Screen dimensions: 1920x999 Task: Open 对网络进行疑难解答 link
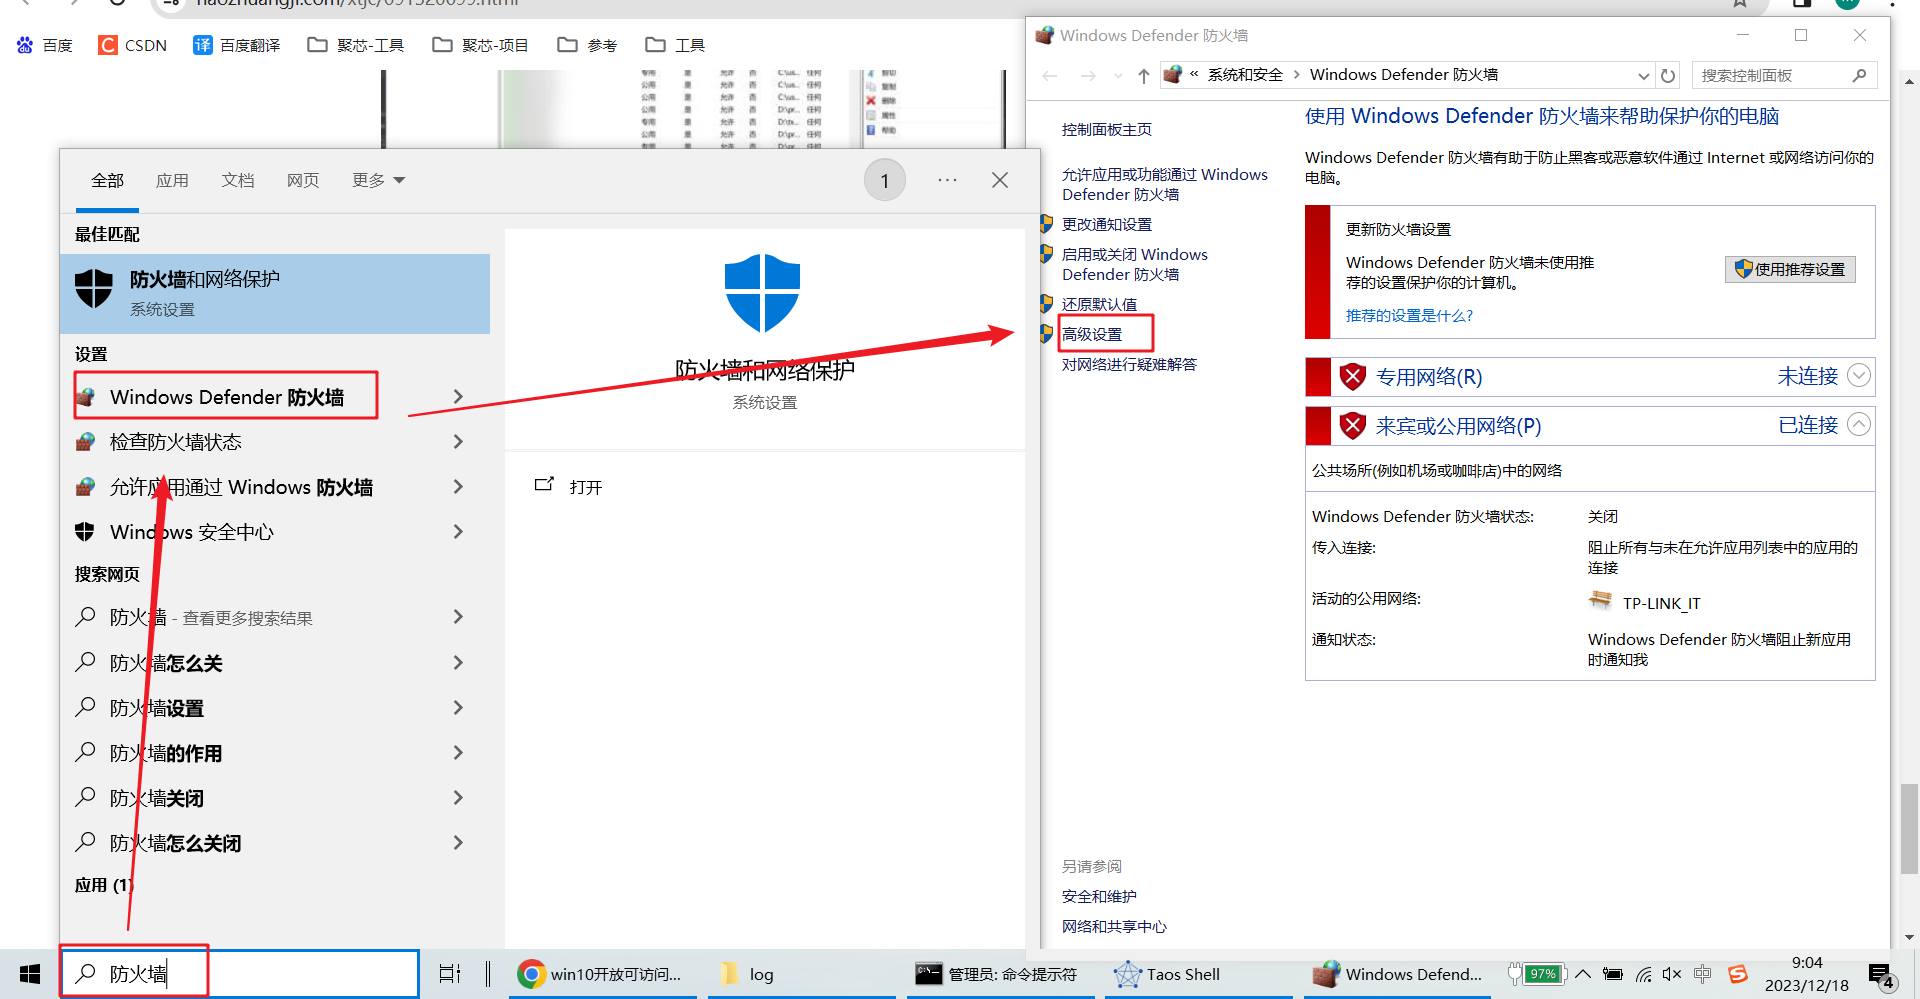coord(1129,364)
